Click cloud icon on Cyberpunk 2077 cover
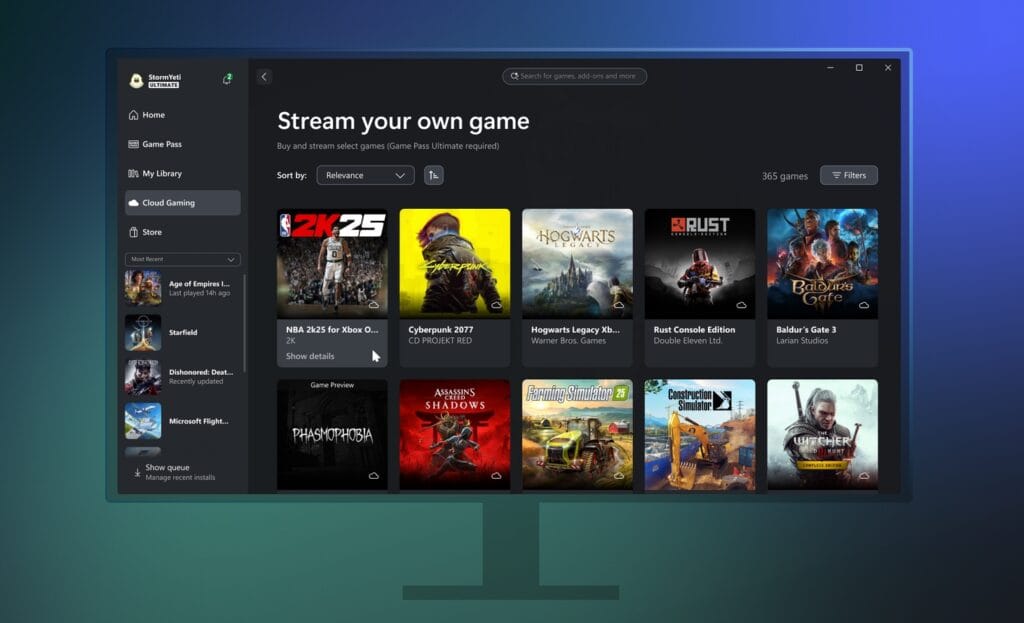 pos(496,305)
